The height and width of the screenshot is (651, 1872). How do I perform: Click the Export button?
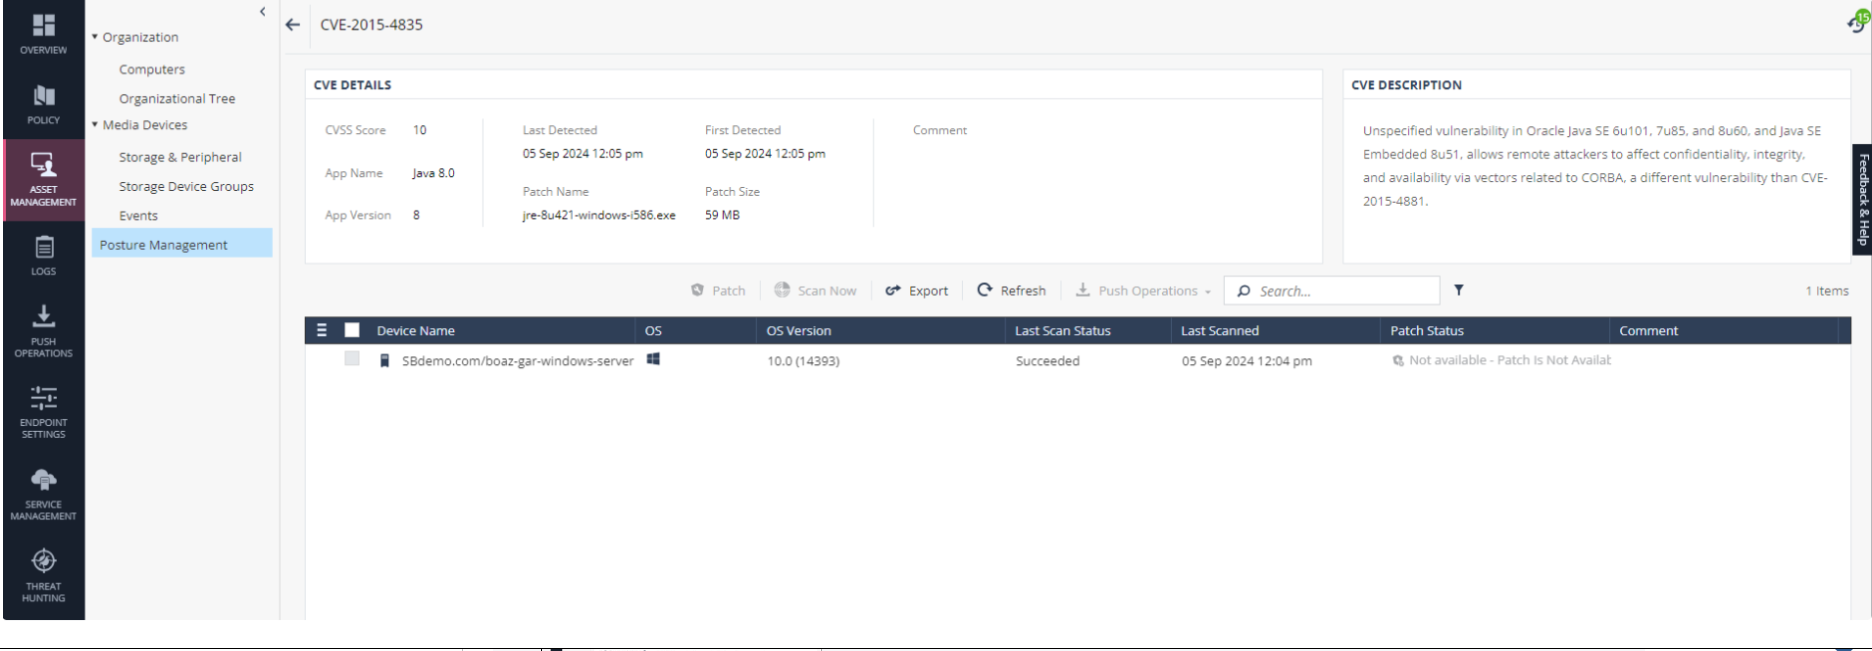coord(917,291)
